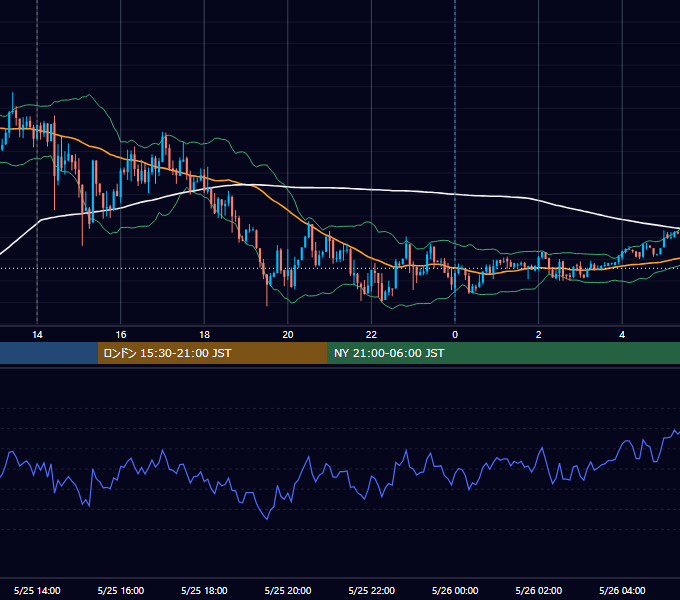680x600 pixels.
Task: Click the London 15:30-21:00 JST session bar
Action: 212,353
